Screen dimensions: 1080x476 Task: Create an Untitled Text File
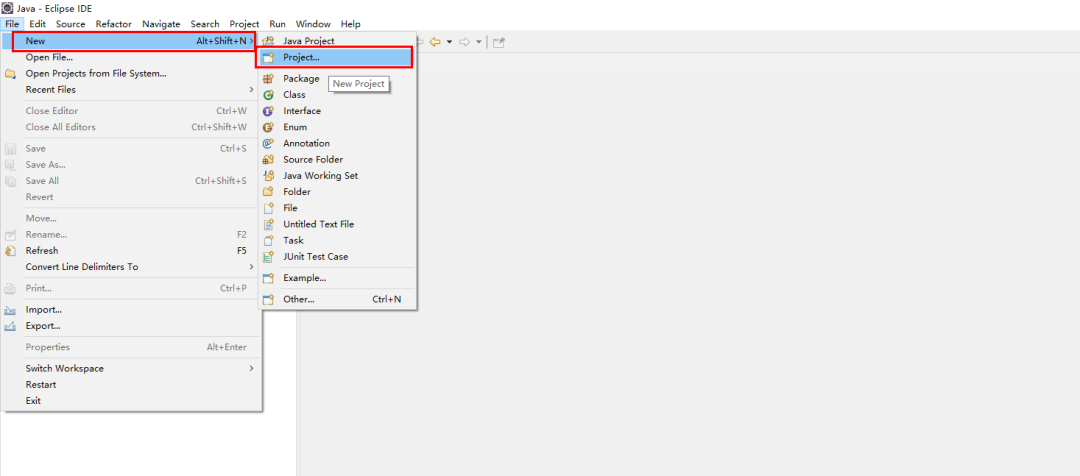tap(337, 225)
